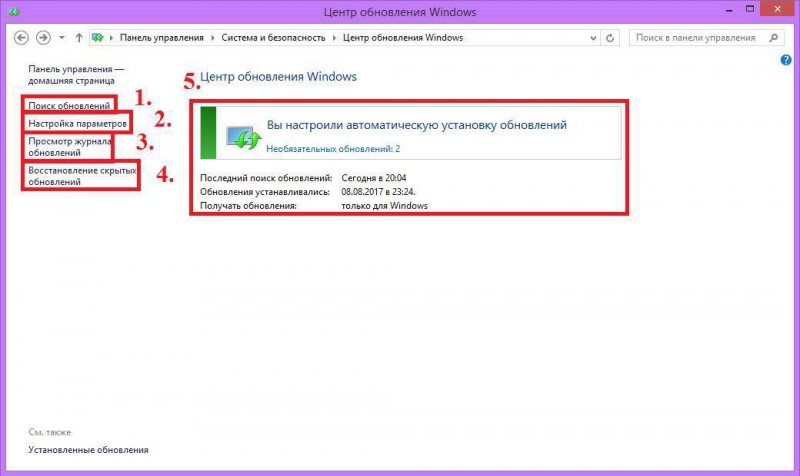Open the address bar history dropdown
This screenshot has width=800, height=476.
[x=593, y=38]
